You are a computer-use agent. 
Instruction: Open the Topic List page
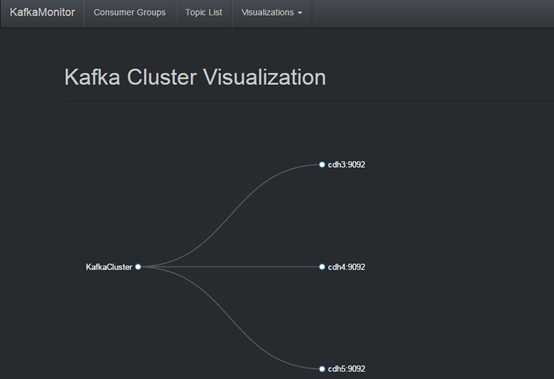[x=204, y=12]
